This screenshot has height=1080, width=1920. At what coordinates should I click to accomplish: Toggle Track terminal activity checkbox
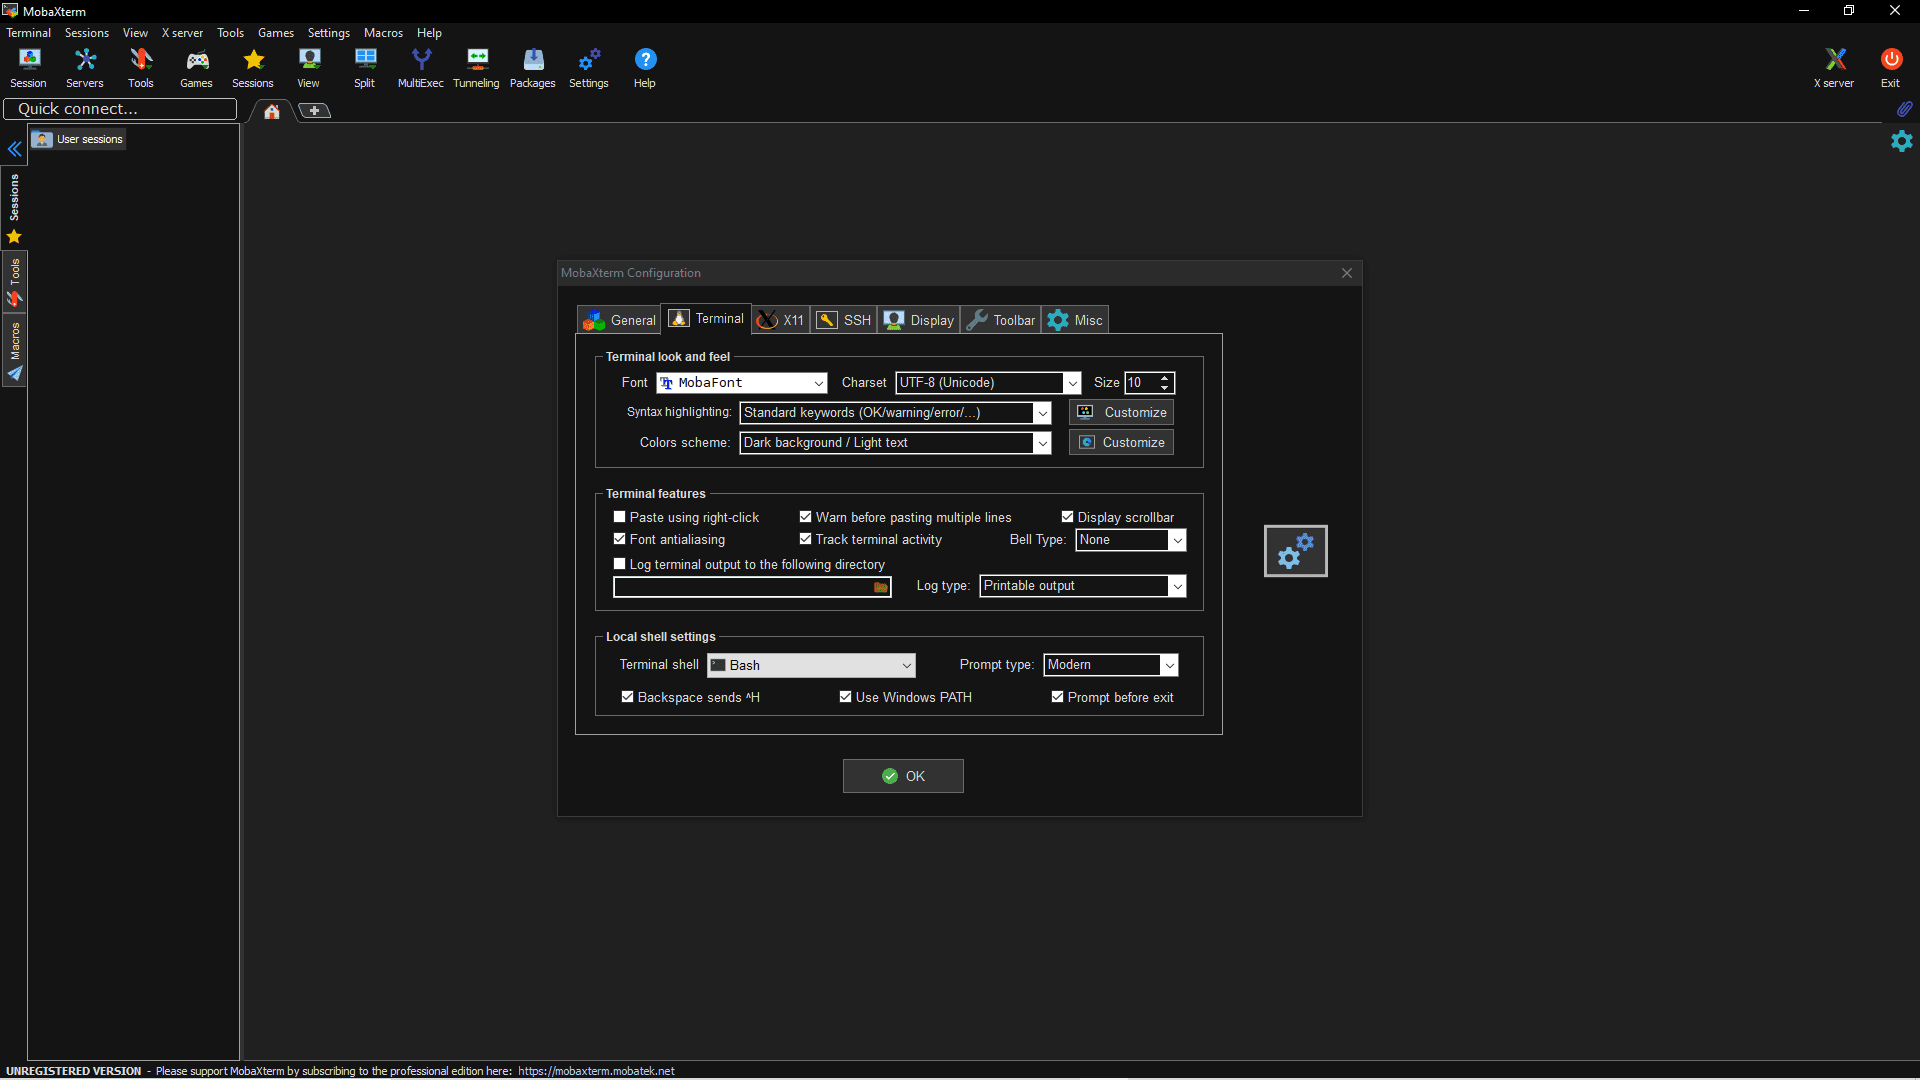pos(805,539)
